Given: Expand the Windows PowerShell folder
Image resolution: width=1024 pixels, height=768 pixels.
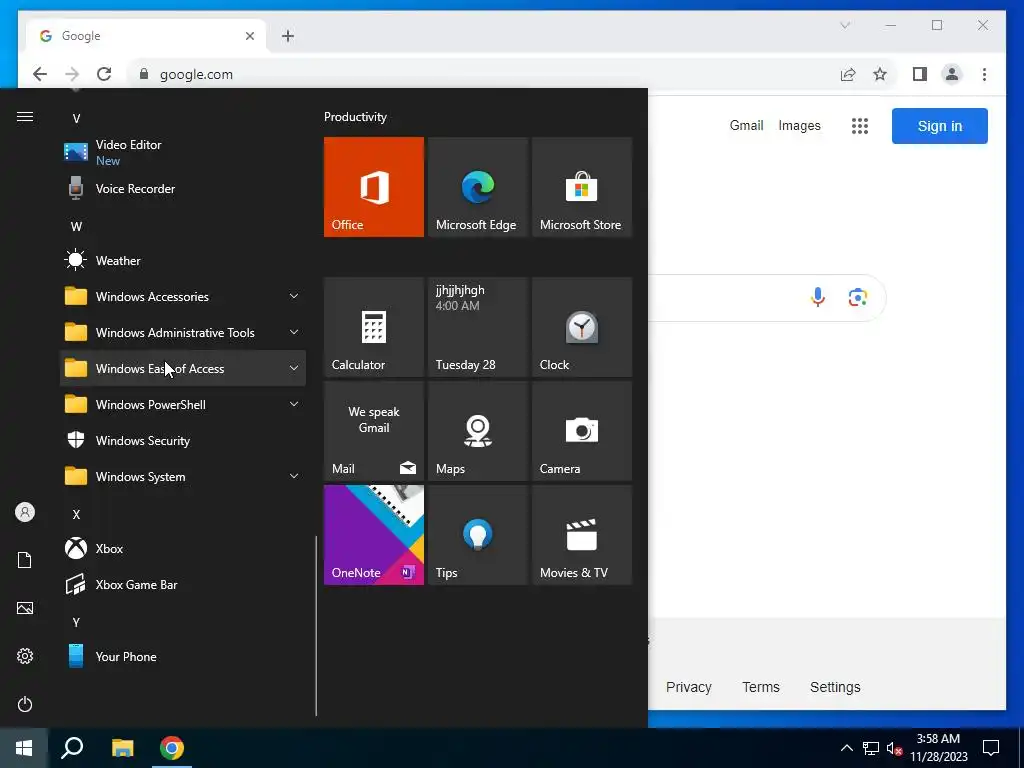Looking at the screenshot, I should [183, 404].
